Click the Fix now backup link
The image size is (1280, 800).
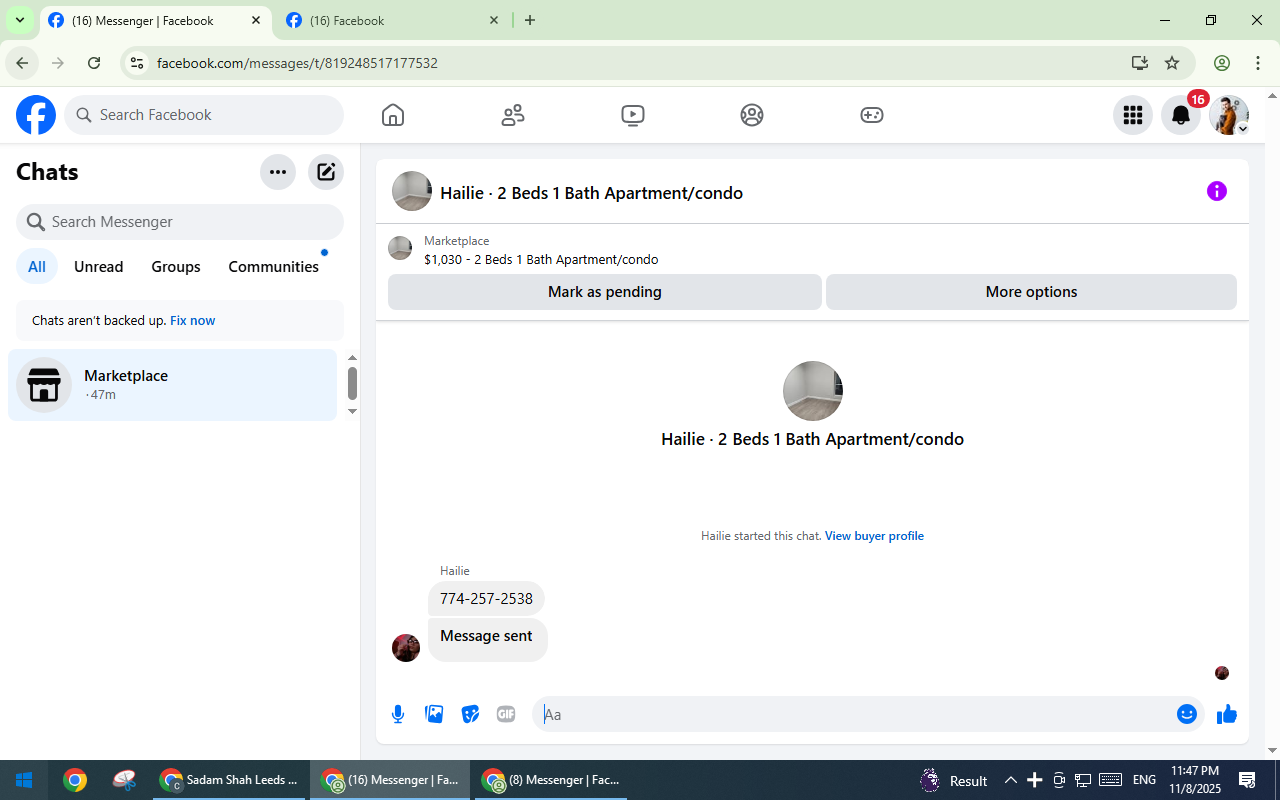coord(193,321)
